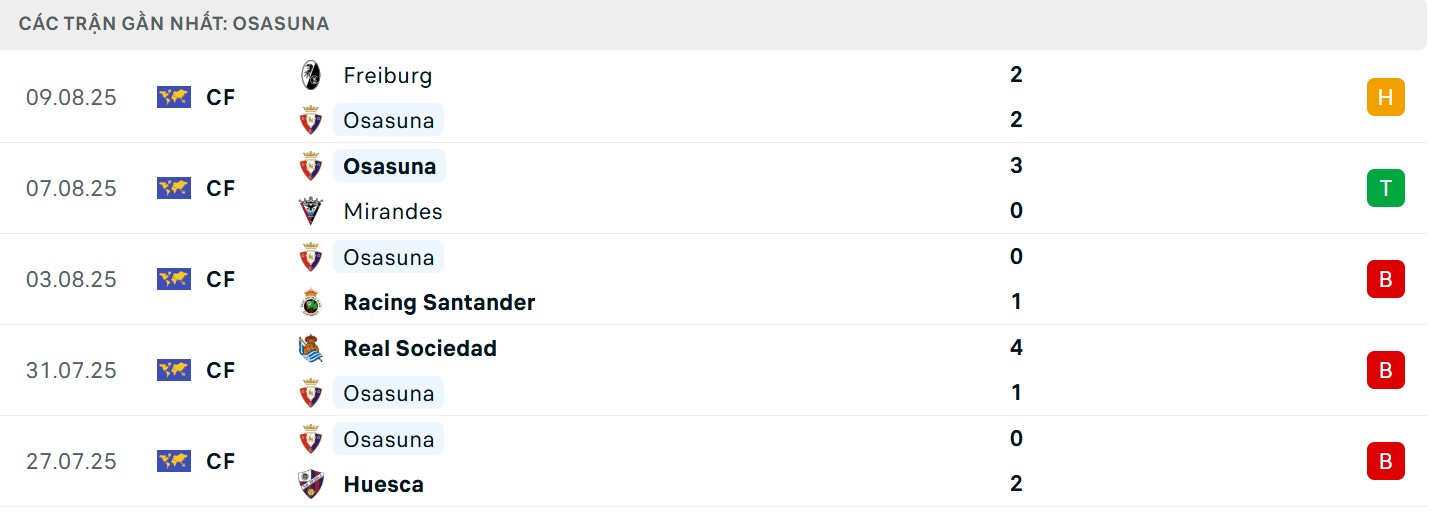Click Osasuna crest in the Mirandes match
The width and height of the screenshot is (1447, 519).
311,166
